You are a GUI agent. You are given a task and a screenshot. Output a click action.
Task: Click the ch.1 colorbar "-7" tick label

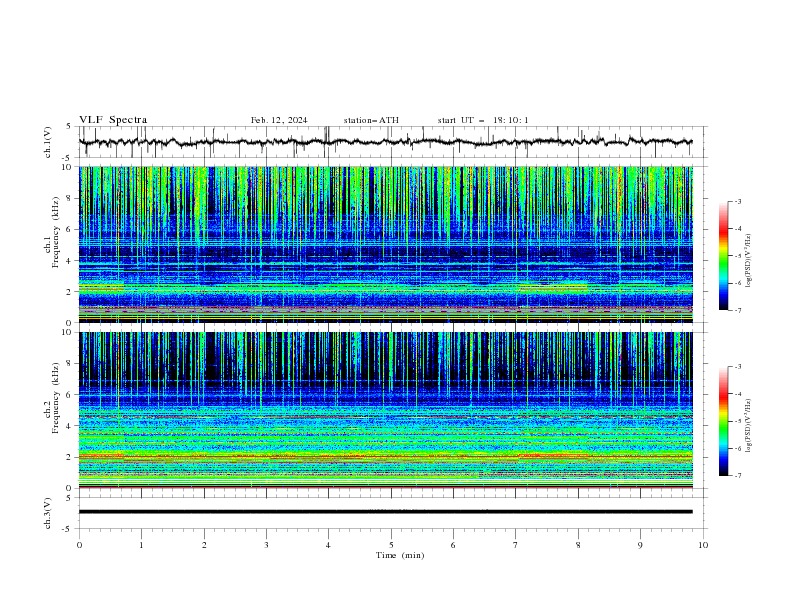tap(738, 310)
